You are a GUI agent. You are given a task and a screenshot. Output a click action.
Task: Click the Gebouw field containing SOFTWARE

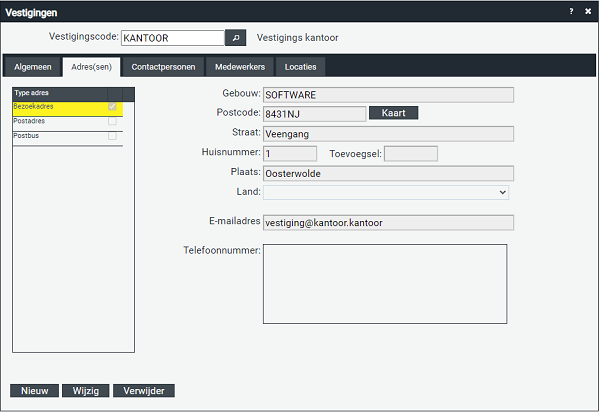(x=388, y=95)
